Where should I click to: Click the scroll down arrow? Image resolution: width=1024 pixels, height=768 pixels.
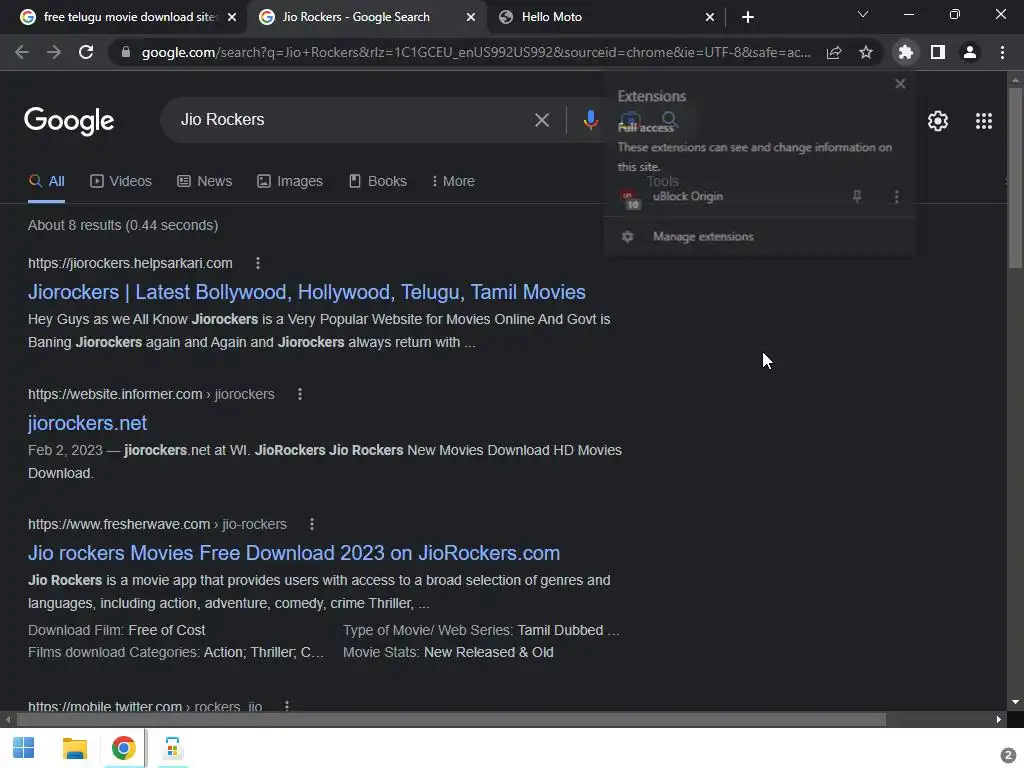click(1015, 702)
